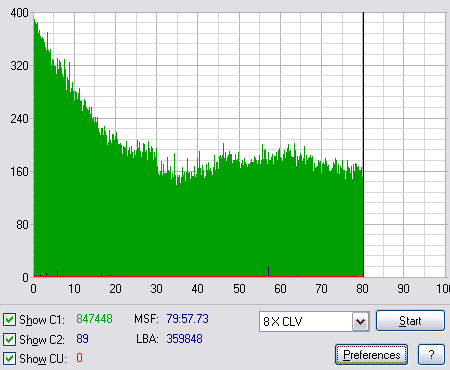Open the Preferences dialog
Image resolution: width=450 pixels, height=370 pixels.
coord(371,355)
